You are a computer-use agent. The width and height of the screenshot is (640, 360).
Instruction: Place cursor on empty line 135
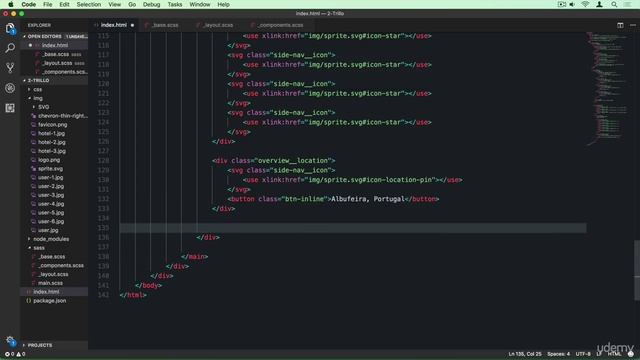click(x=353, y=228)
